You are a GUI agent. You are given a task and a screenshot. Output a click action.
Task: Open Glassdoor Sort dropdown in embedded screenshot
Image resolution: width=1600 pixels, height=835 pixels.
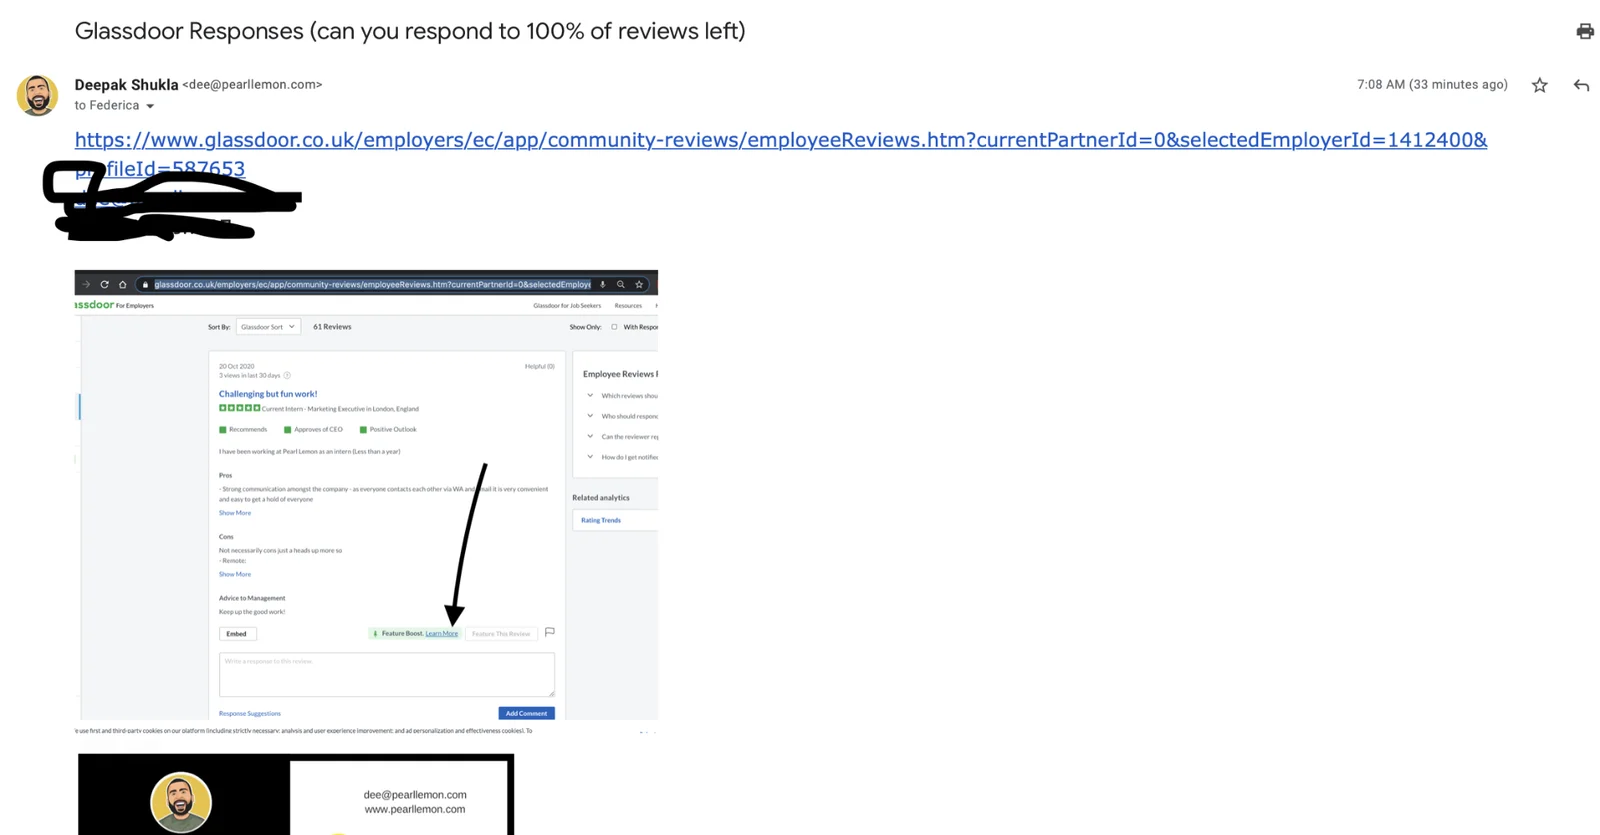click(x=268, y=327)
